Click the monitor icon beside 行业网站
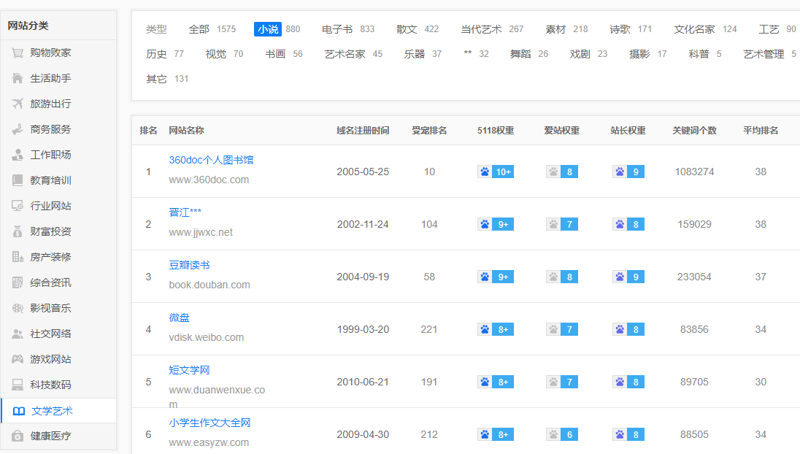800x454 pixels. coord(17,206)
